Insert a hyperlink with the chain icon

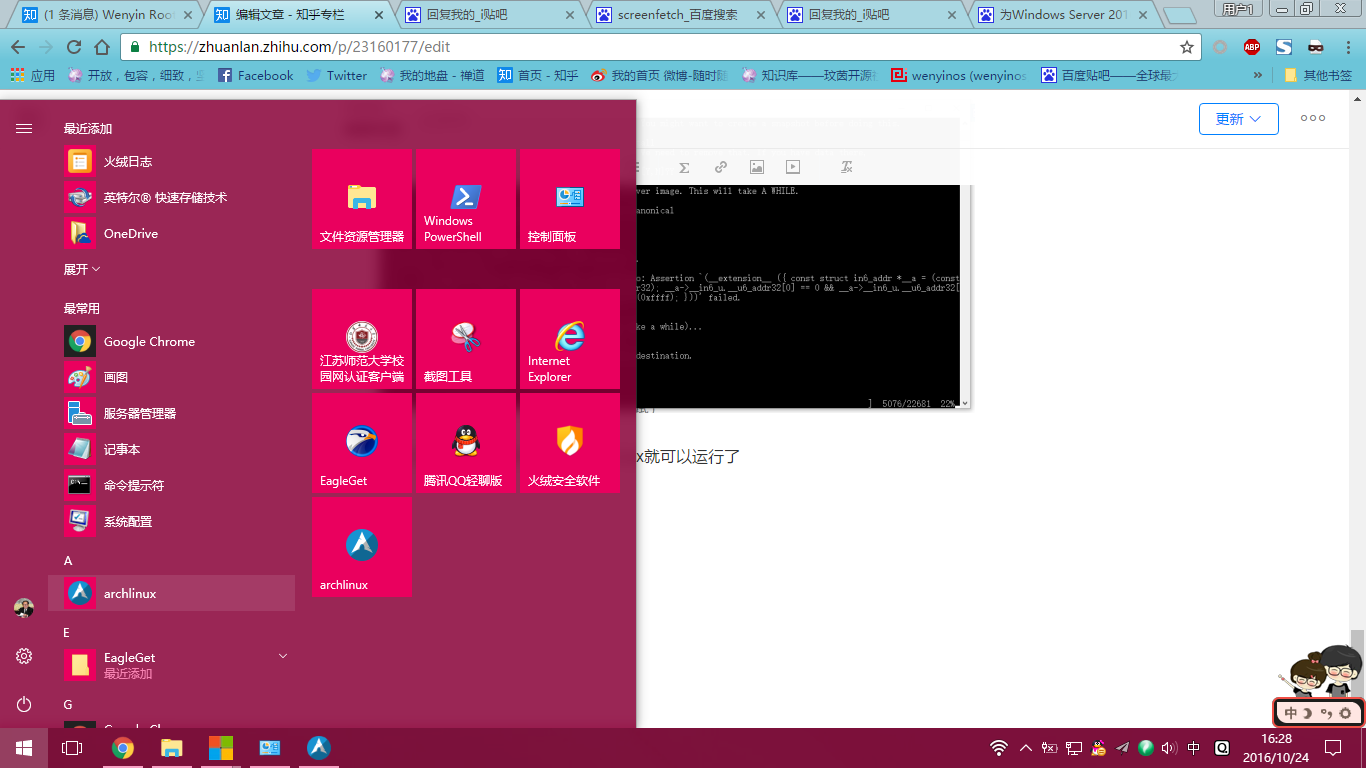click(721, 167)
